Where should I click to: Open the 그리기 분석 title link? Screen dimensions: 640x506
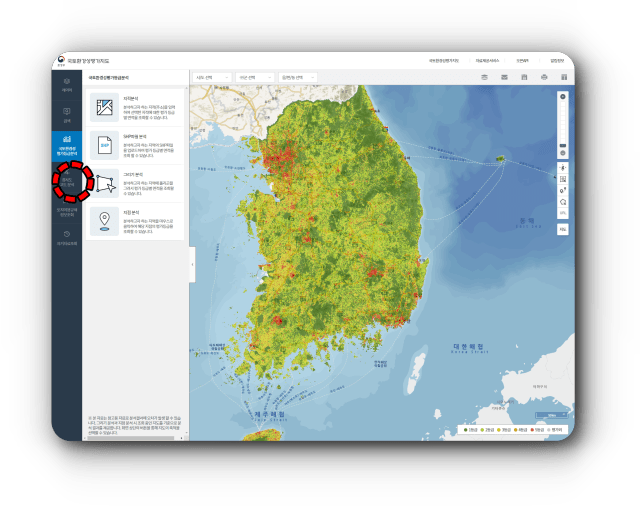point(133,175)
